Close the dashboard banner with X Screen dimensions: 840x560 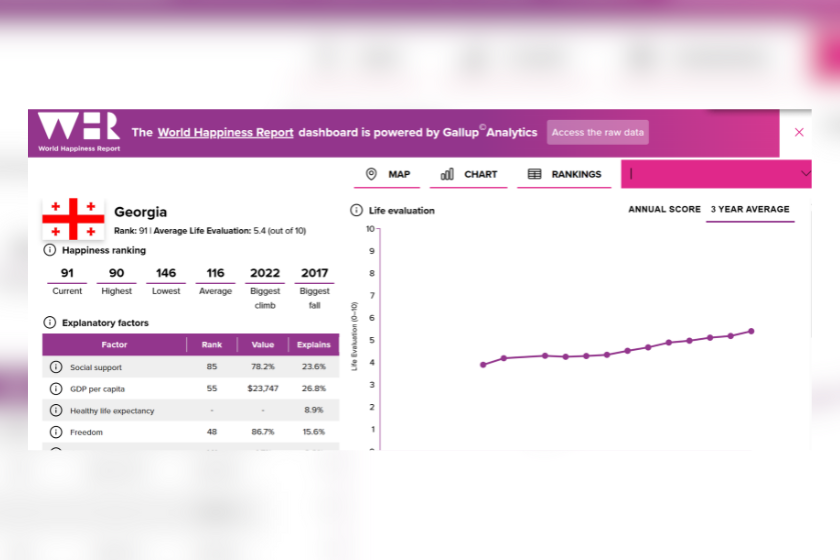799,132
